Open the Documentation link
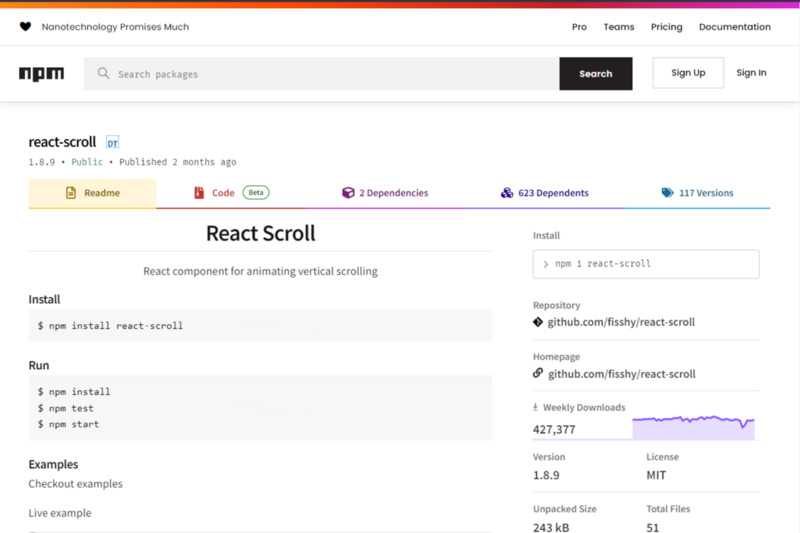The height and width of the screenshot is (533, 800). [x=735, y=27]
